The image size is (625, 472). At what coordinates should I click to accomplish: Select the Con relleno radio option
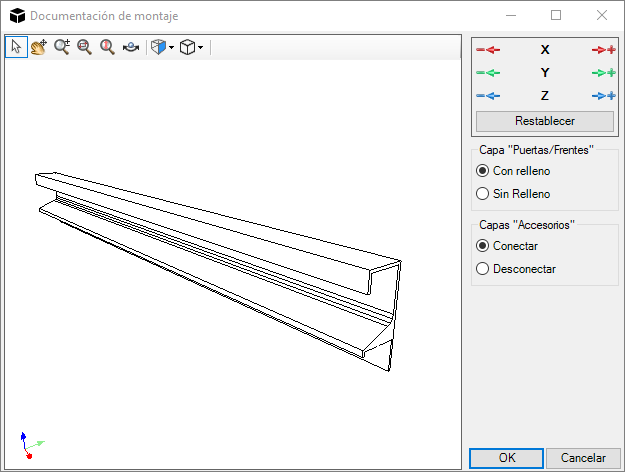[513, 171]
